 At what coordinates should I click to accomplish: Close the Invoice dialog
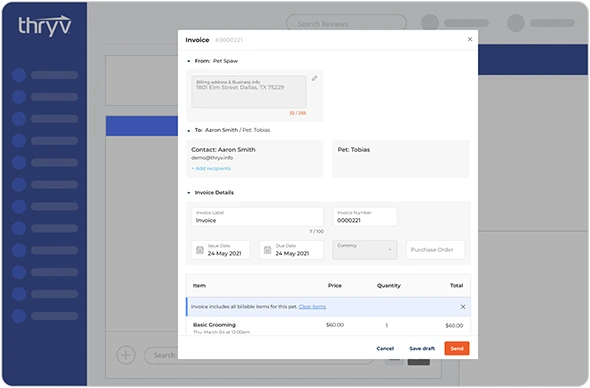470,39
